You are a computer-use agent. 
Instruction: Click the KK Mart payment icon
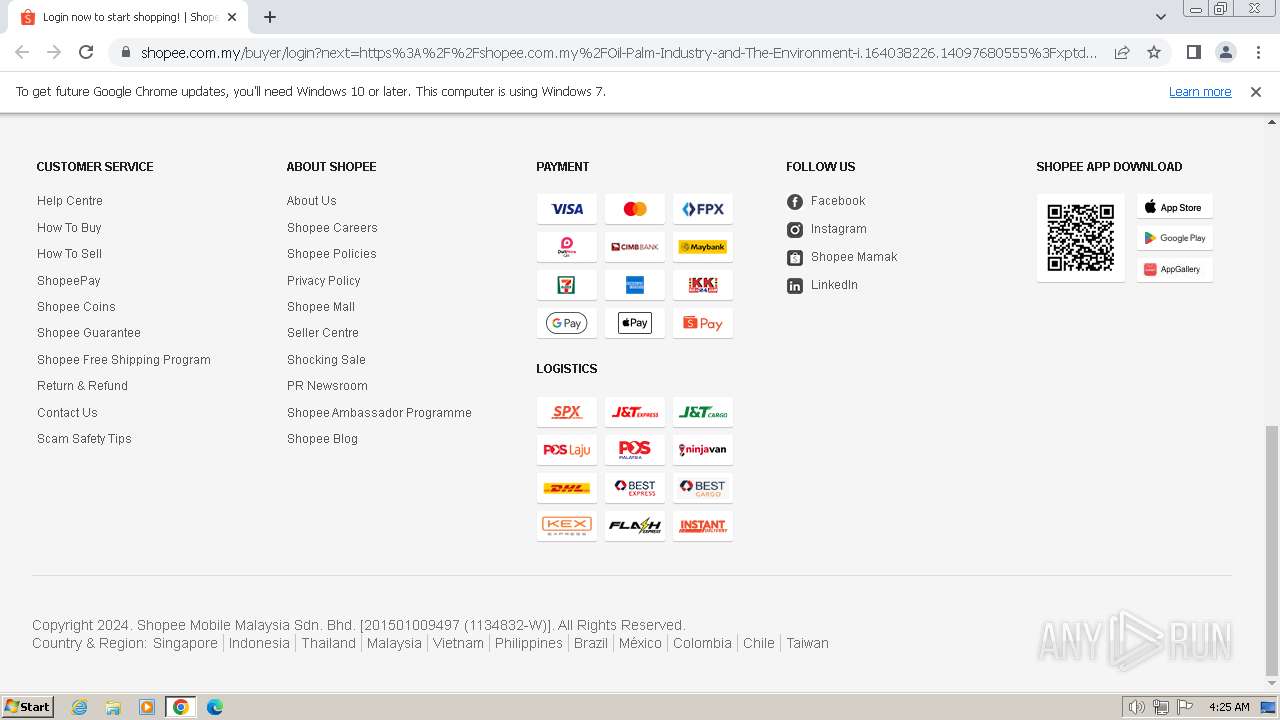(703, 285)
